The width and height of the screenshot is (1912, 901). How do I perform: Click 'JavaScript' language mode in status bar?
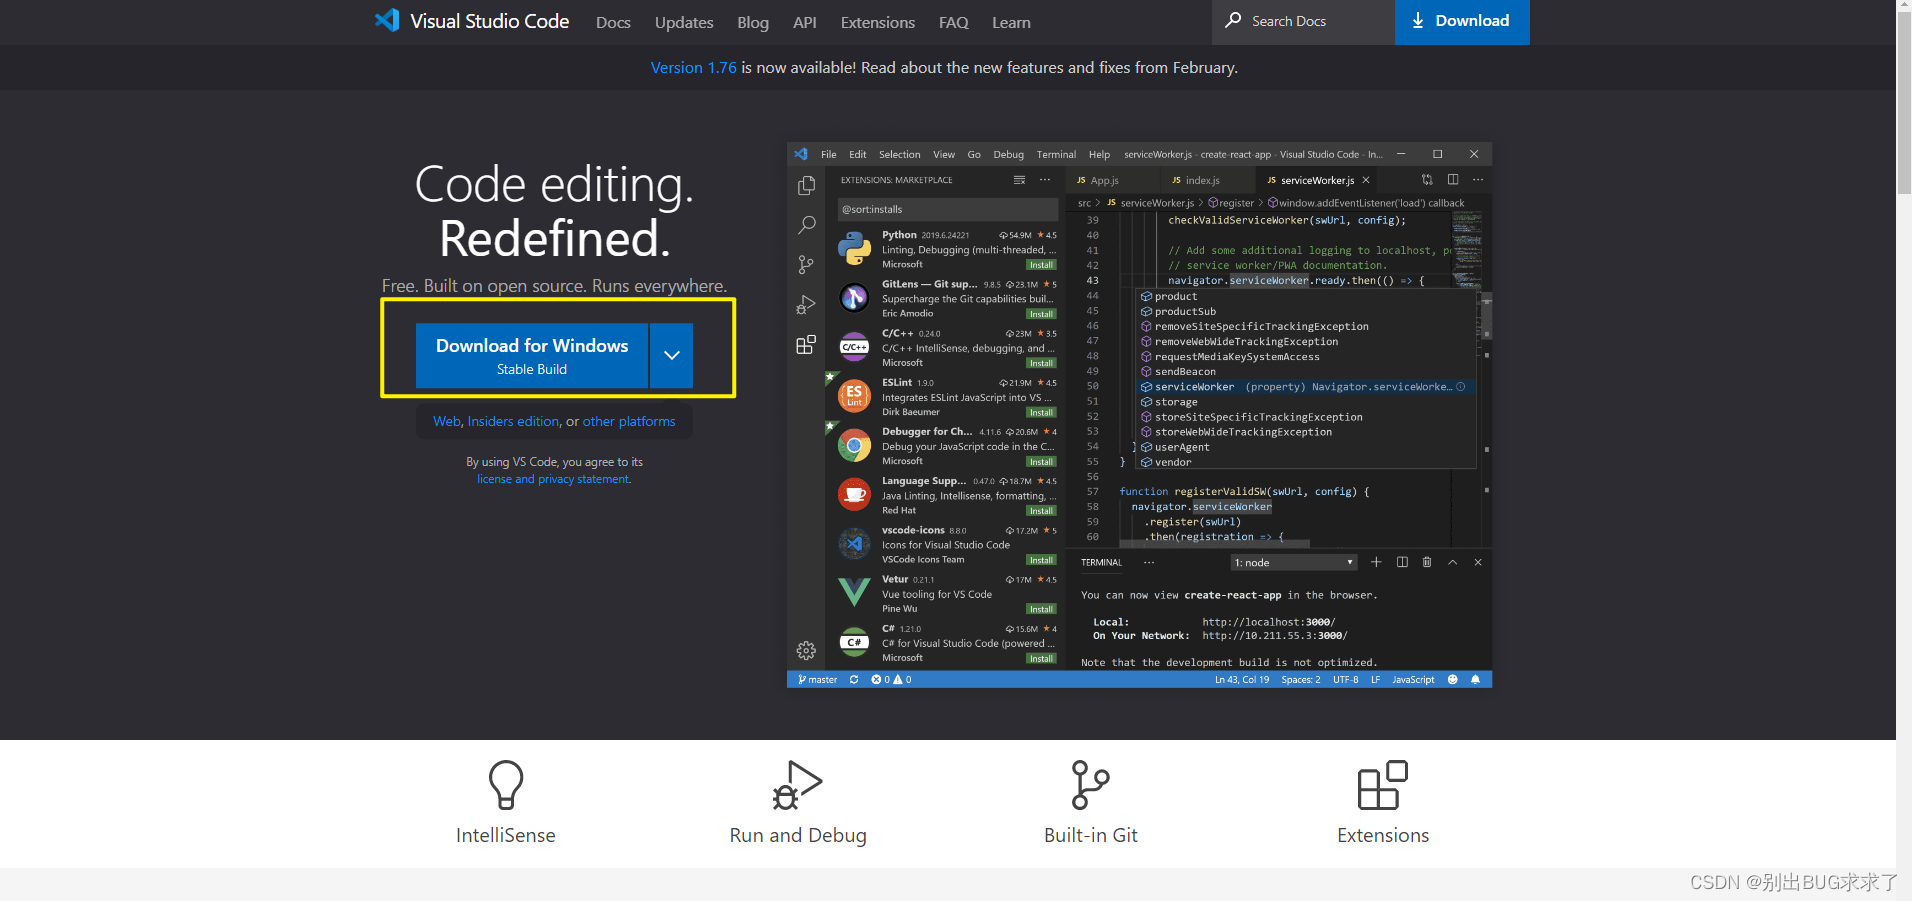tap(1413, 680)
